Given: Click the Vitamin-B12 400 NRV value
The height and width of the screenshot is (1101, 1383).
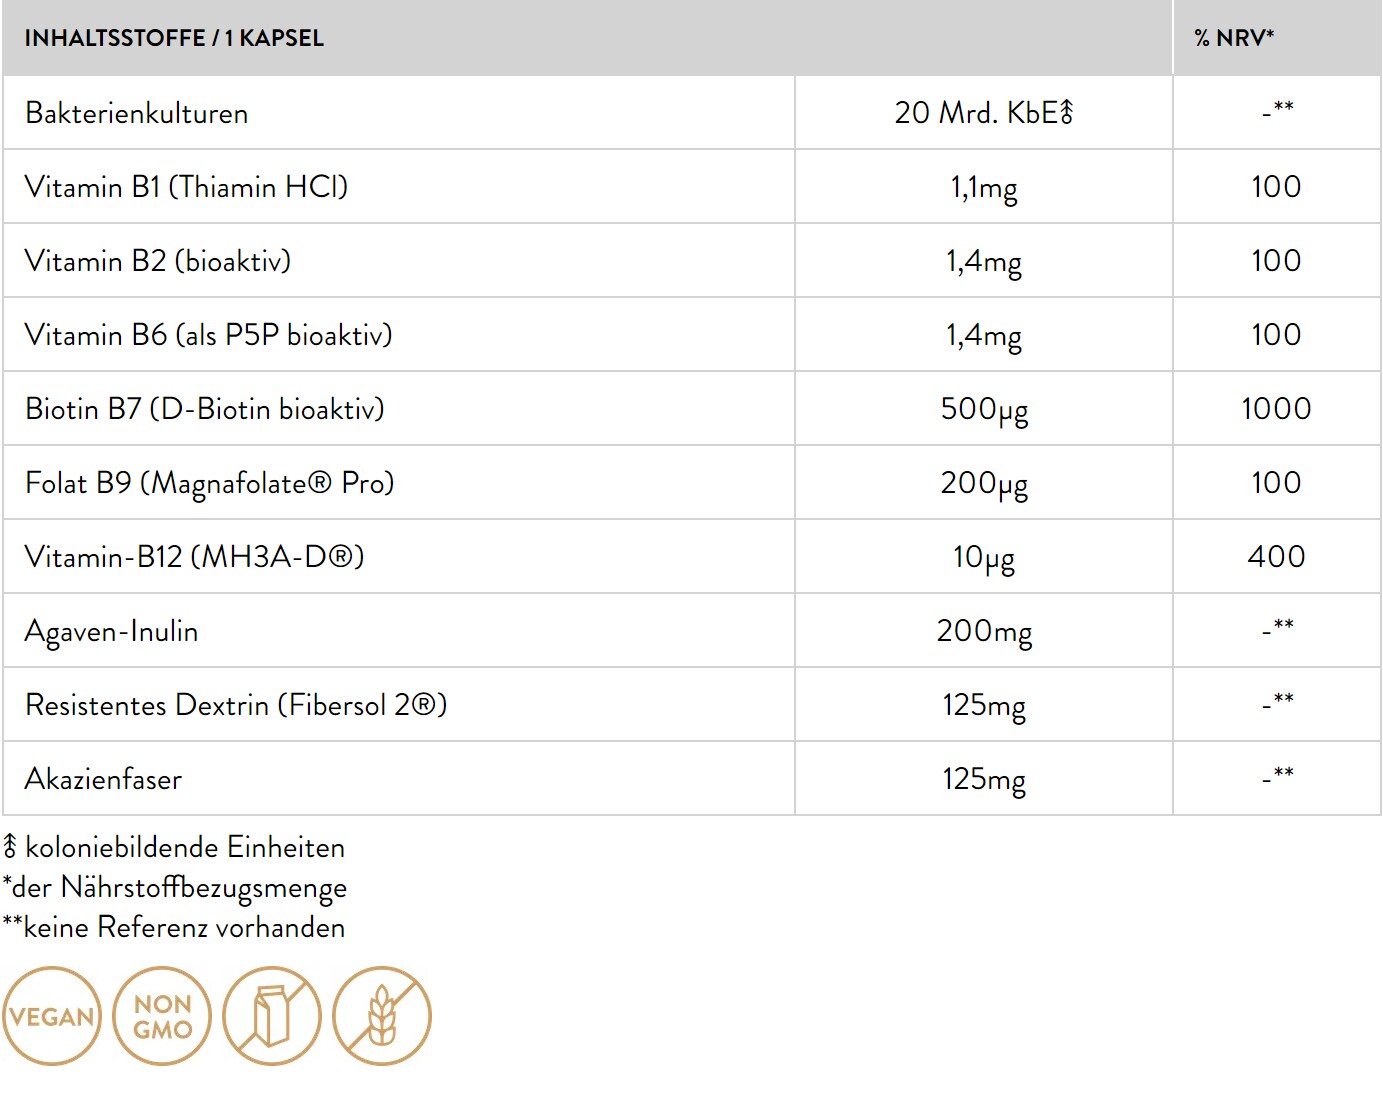Looking at the screenshot, I should (1276, 556).
